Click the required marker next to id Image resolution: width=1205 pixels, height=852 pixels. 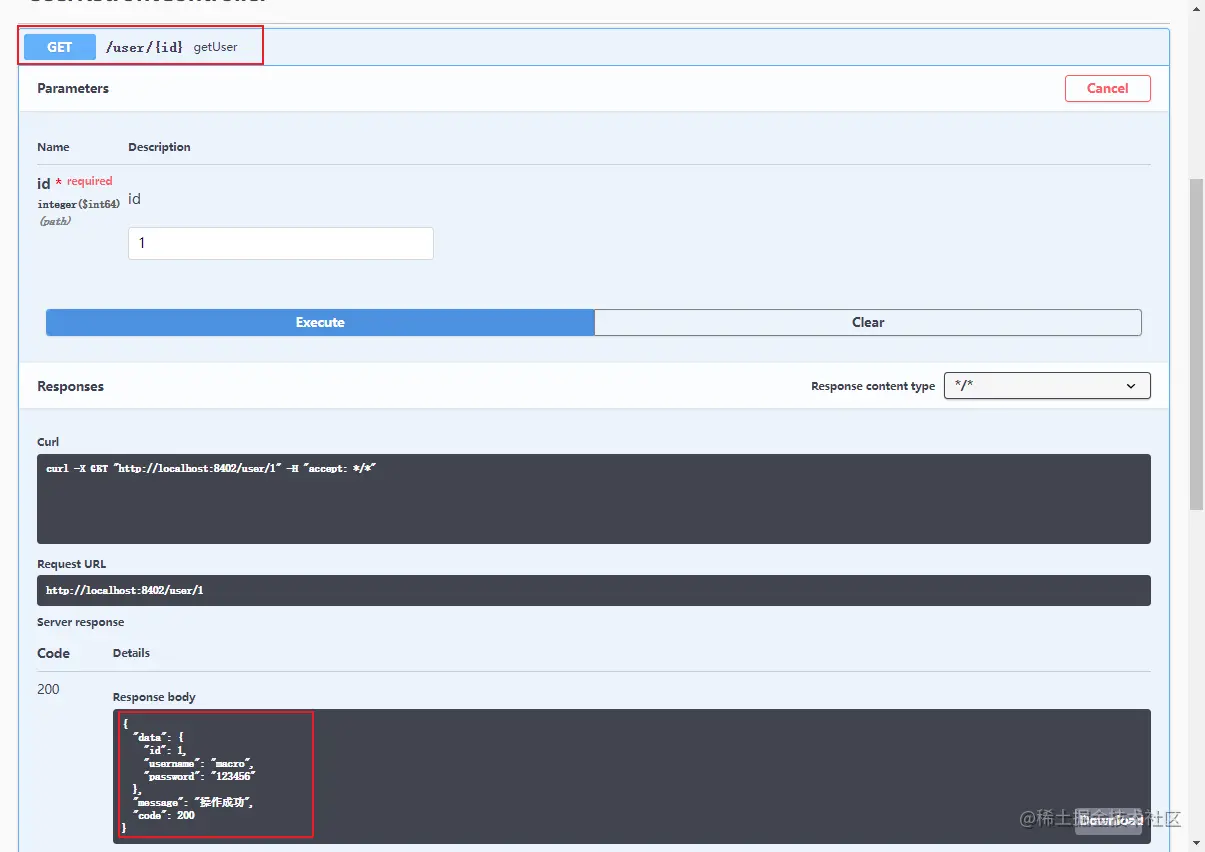point(85,181)
